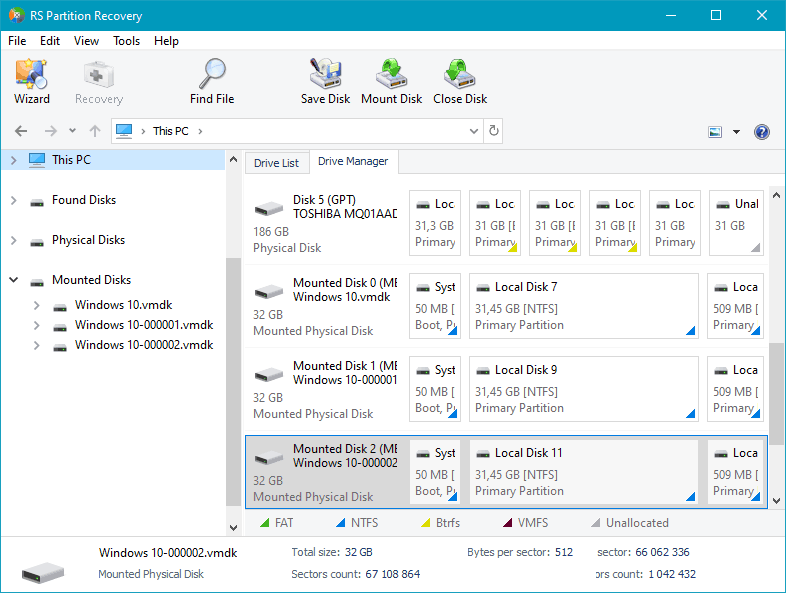Expand Windows 10-000001.vmdk tree node
Screen dimensions: 786x593
[x=37, y=325]
